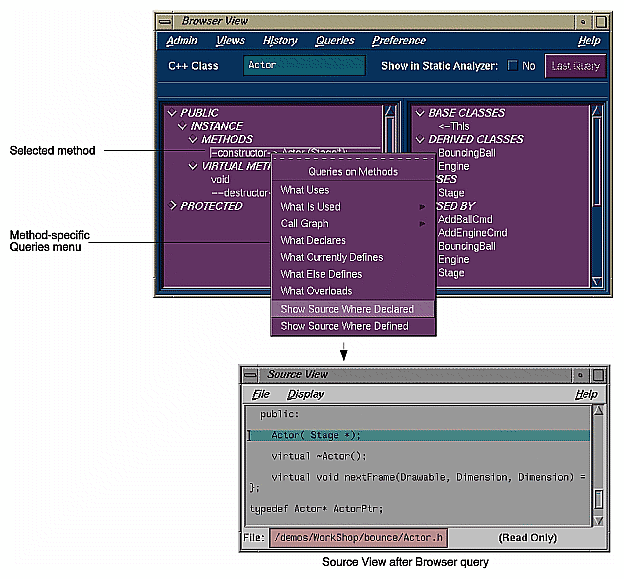Select Show Source Where Declared

click(347, 309)
